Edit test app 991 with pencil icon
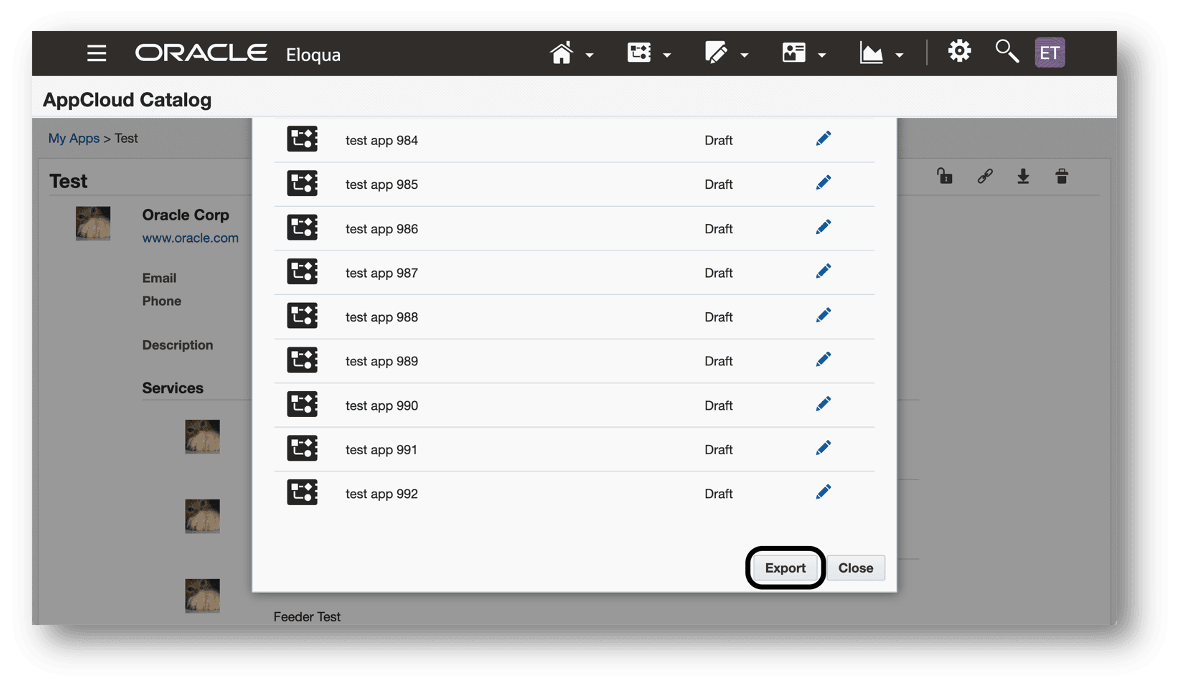Viewport: 1180px width, 688px height. [x=823, y=449]
